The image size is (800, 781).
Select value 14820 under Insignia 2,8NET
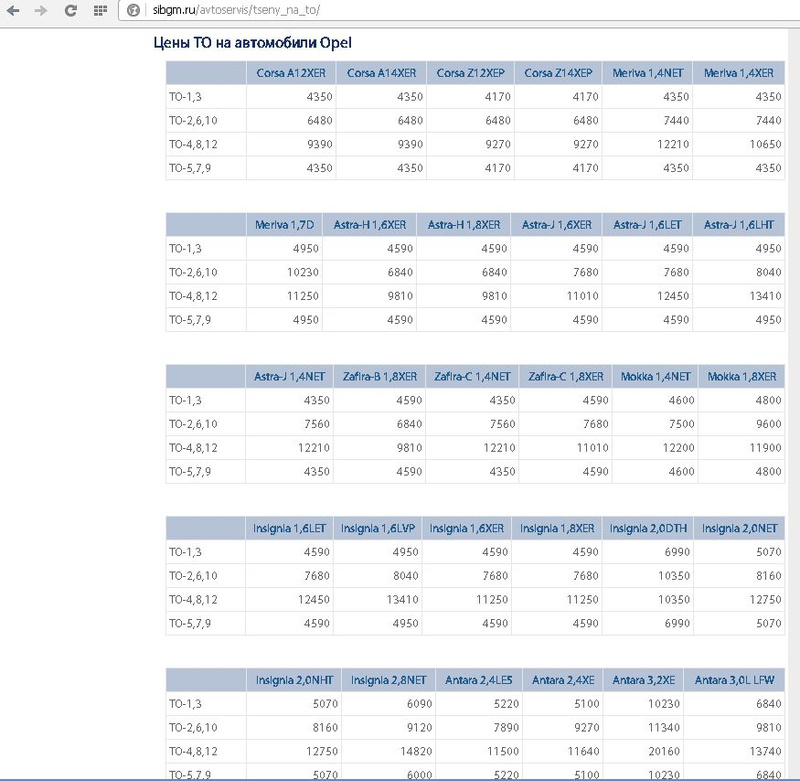point(416,751)
